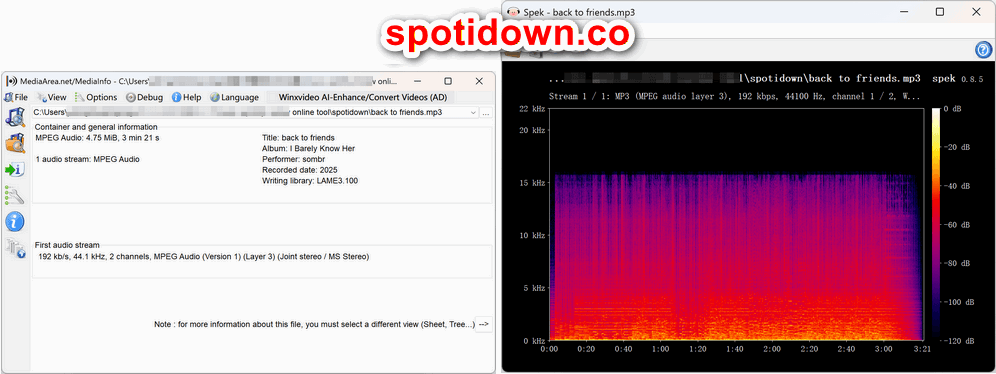Click the "1:00" time axis label
This screenshot has height=374, width=996.
[661, 349]
